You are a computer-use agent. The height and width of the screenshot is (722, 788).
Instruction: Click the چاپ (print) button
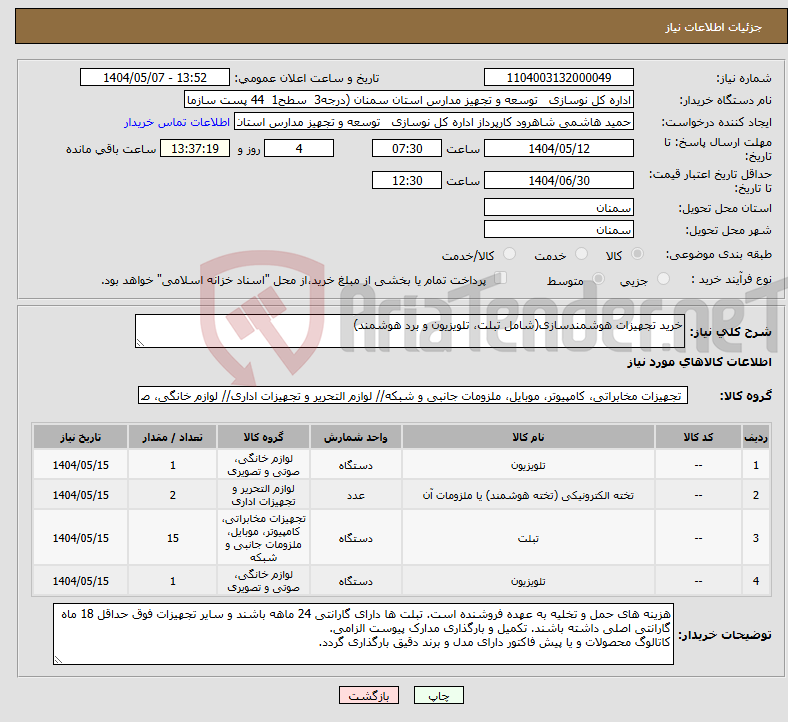[438, 695]
